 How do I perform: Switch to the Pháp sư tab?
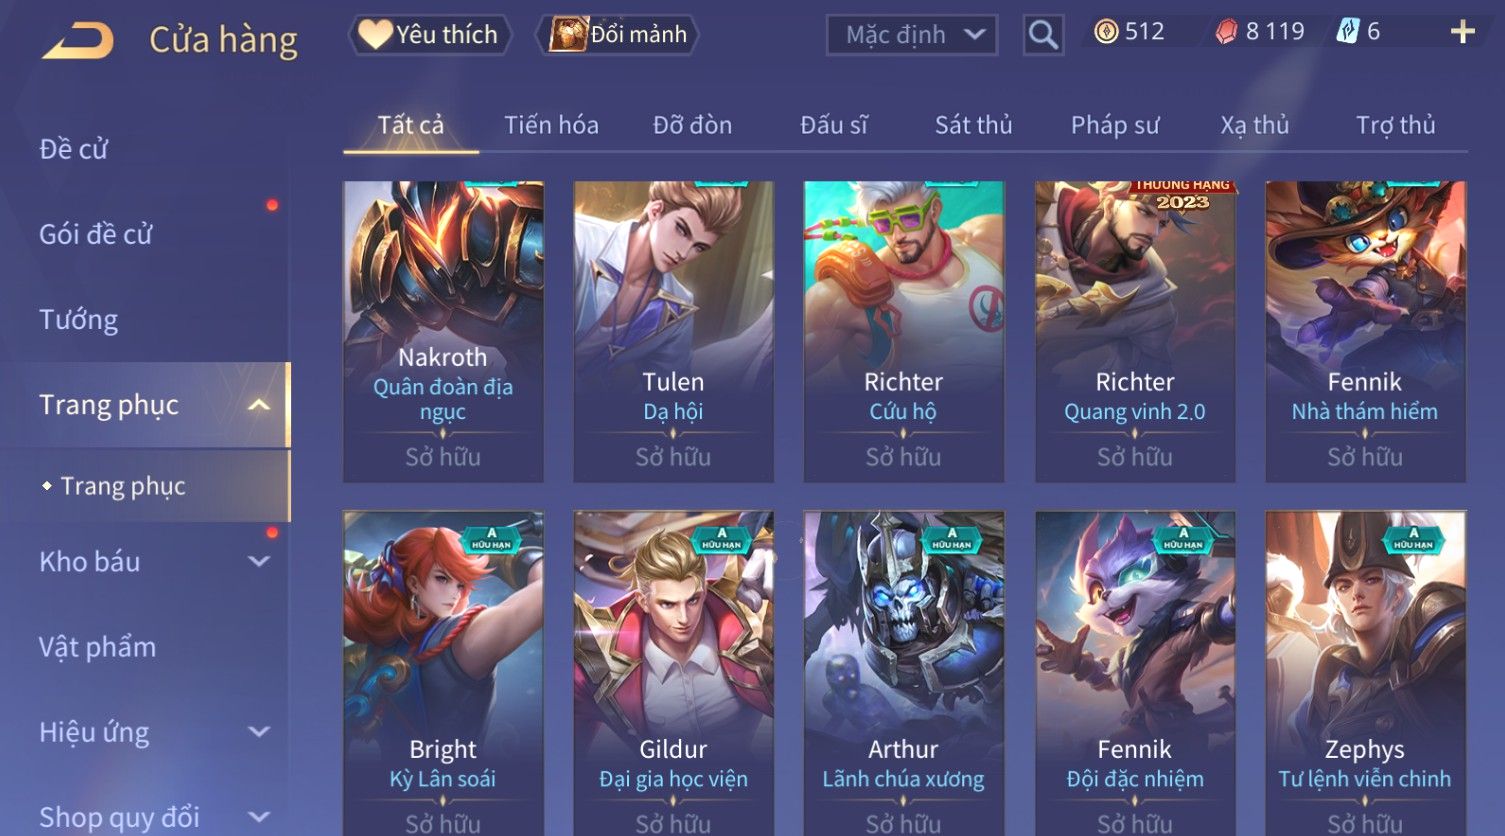[x=1114, y=125]
